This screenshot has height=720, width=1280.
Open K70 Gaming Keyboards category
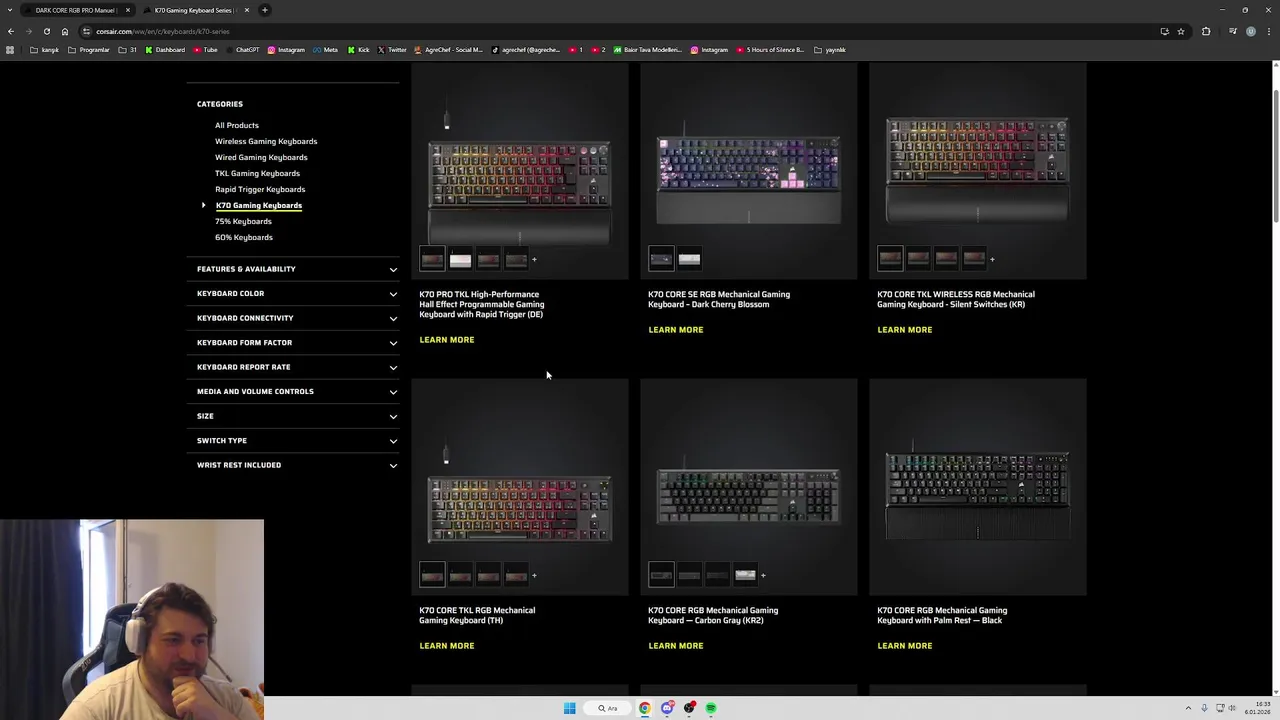259,205
